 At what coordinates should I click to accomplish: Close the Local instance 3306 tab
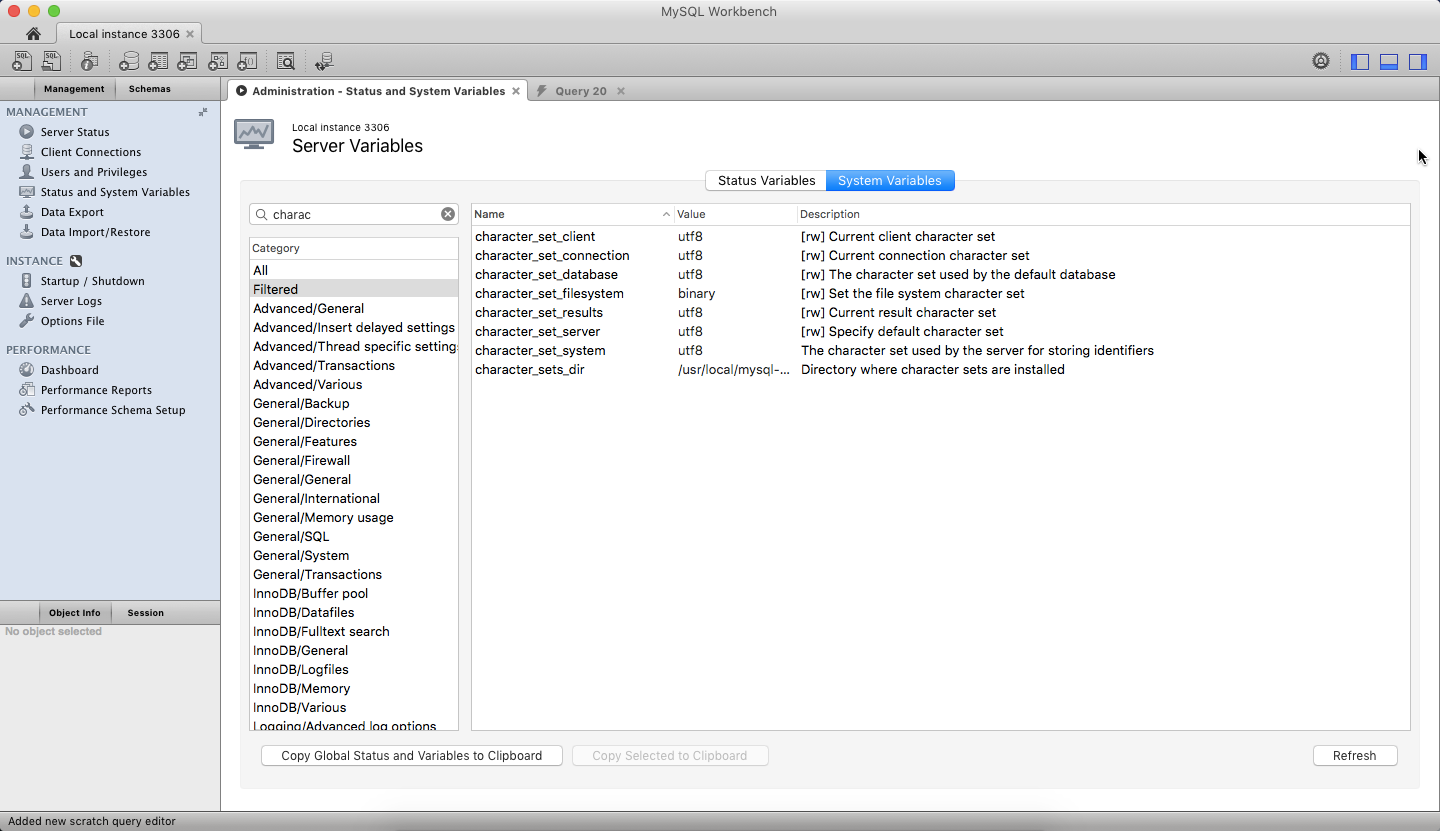pos(190,34)
